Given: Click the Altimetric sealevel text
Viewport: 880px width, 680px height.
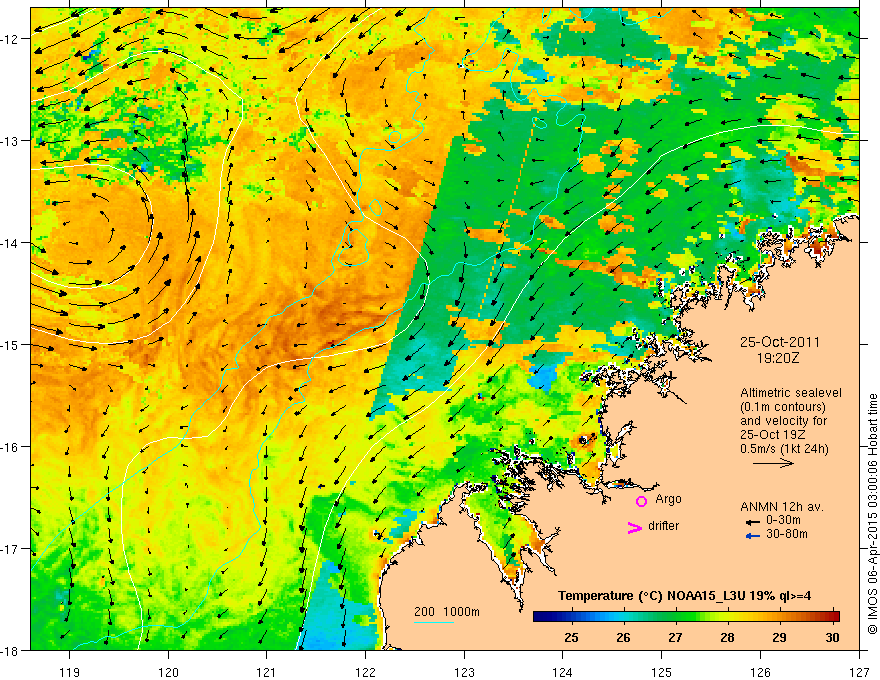Looking at the screenshot, I should click(x=791, y=393).
